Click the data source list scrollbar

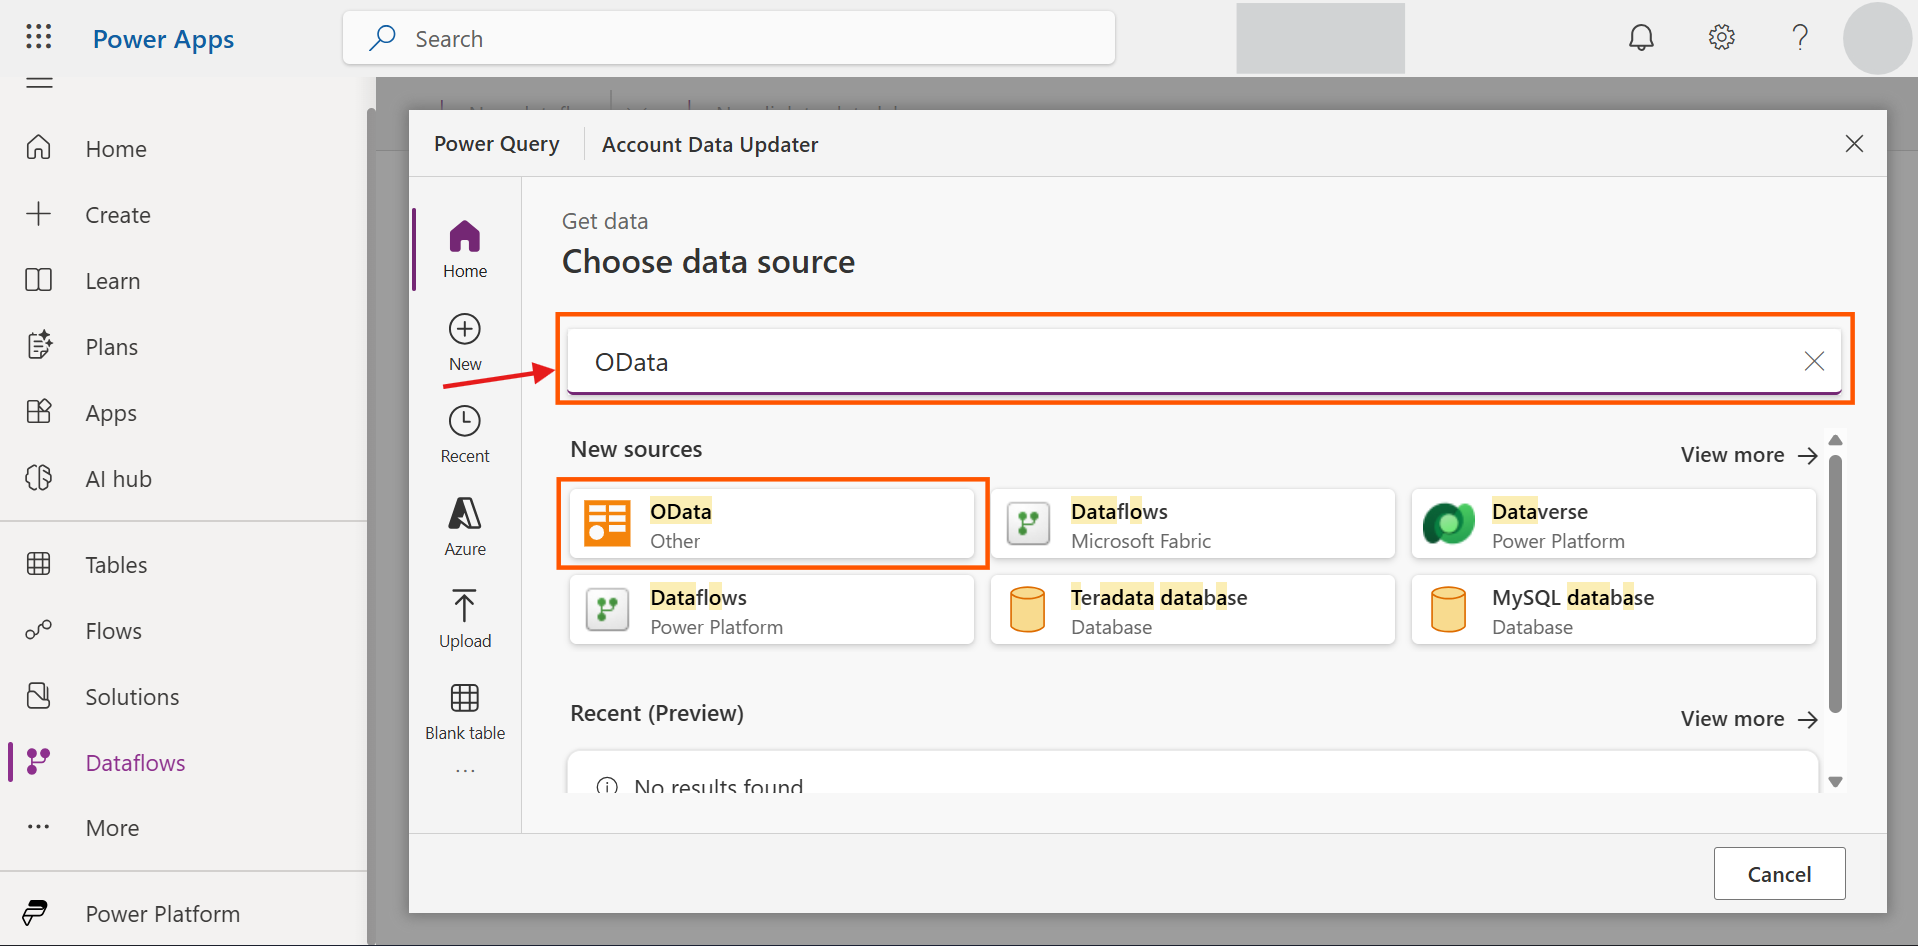pyautogui.click(x=1835, y=584)
